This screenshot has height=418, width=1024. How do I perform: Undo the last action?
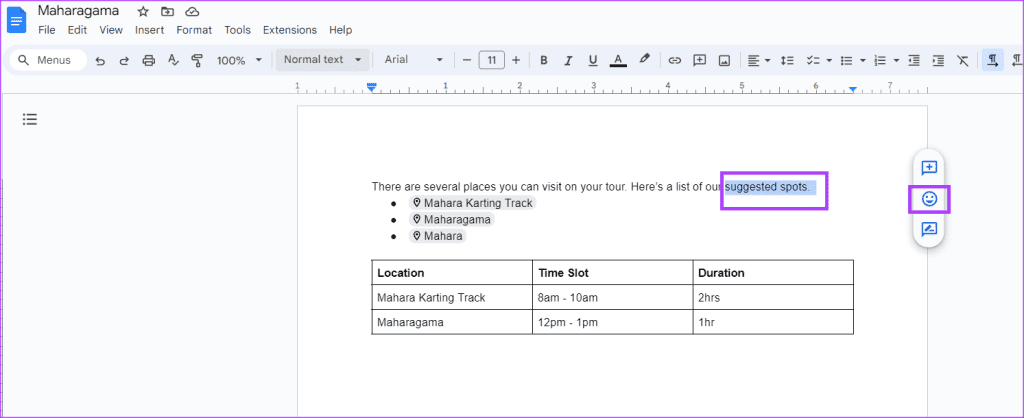[x=100, y=61]
